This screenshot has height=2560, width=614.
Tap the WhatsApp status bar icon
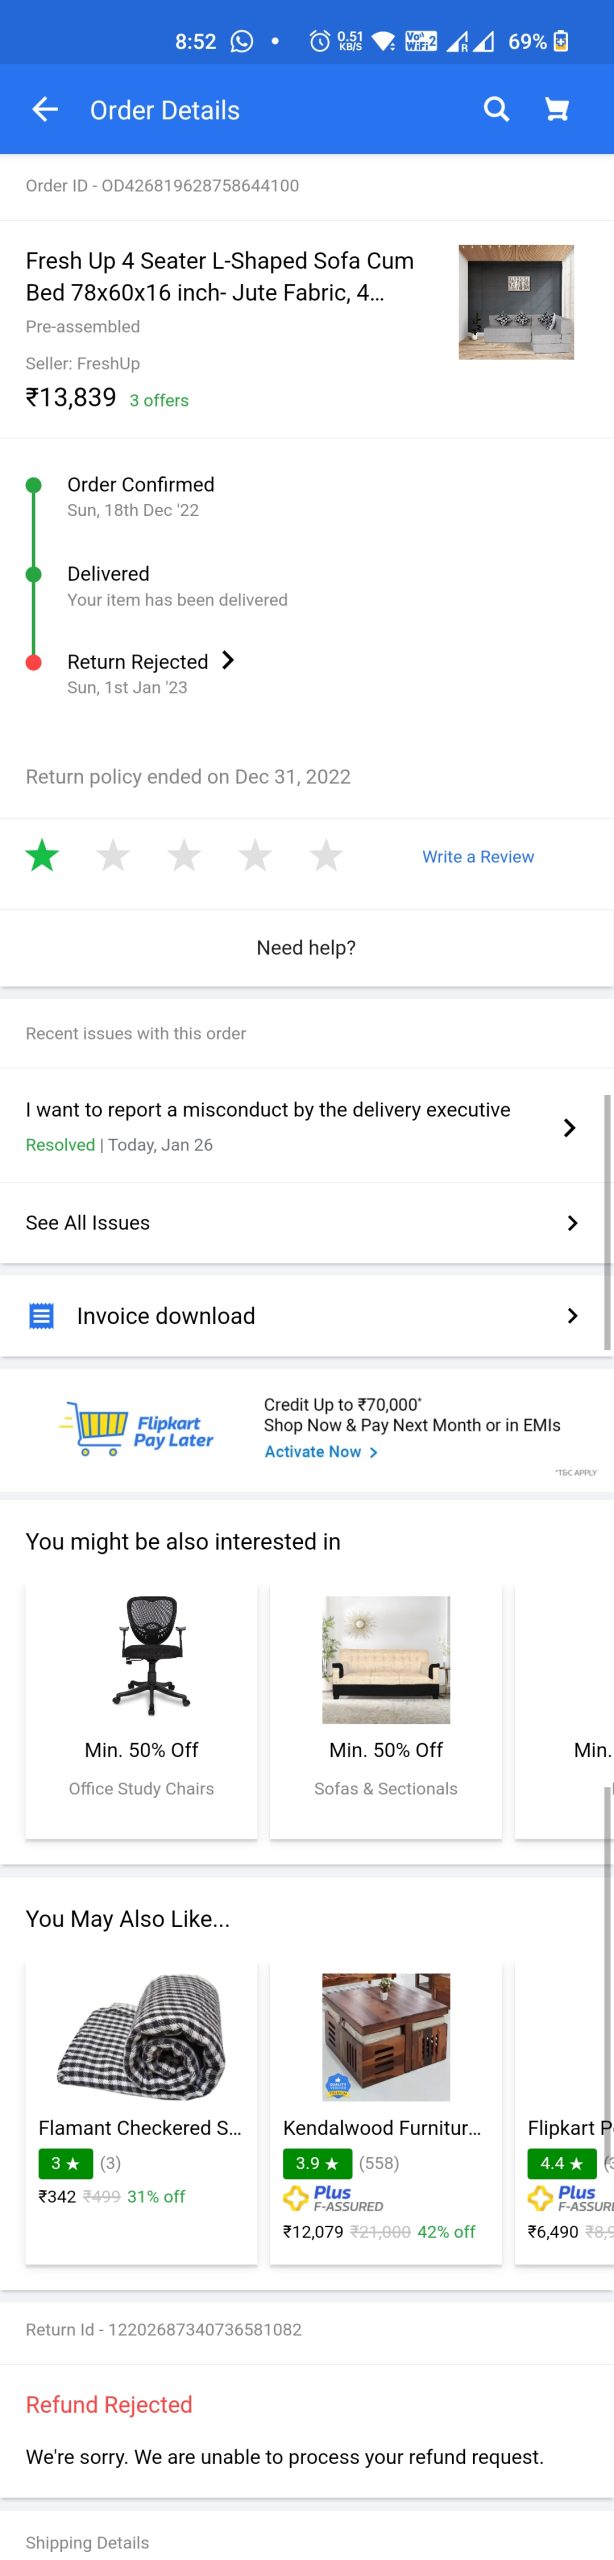point(242,41)
